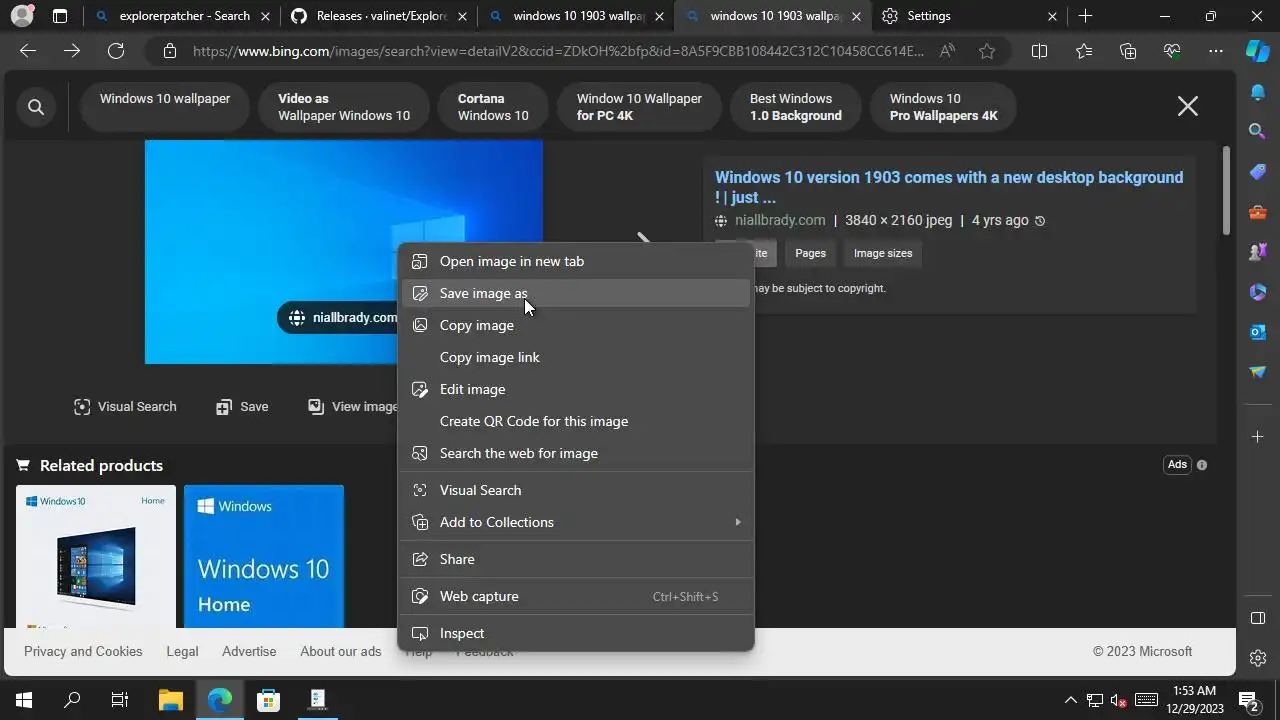Screen dimensions: 1280x720
Task: Open sidebar Search magnifier
Action: click(1258, 131)
